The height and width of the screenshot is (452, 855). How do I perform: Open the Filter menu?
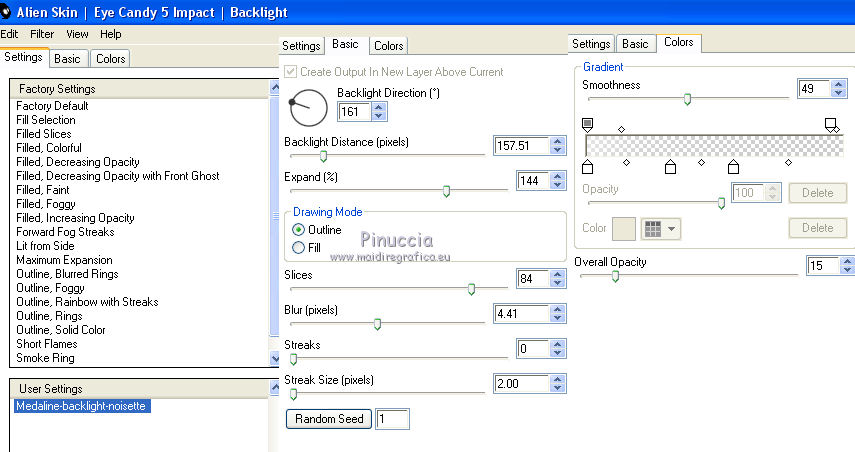click(x=42, y=34)
